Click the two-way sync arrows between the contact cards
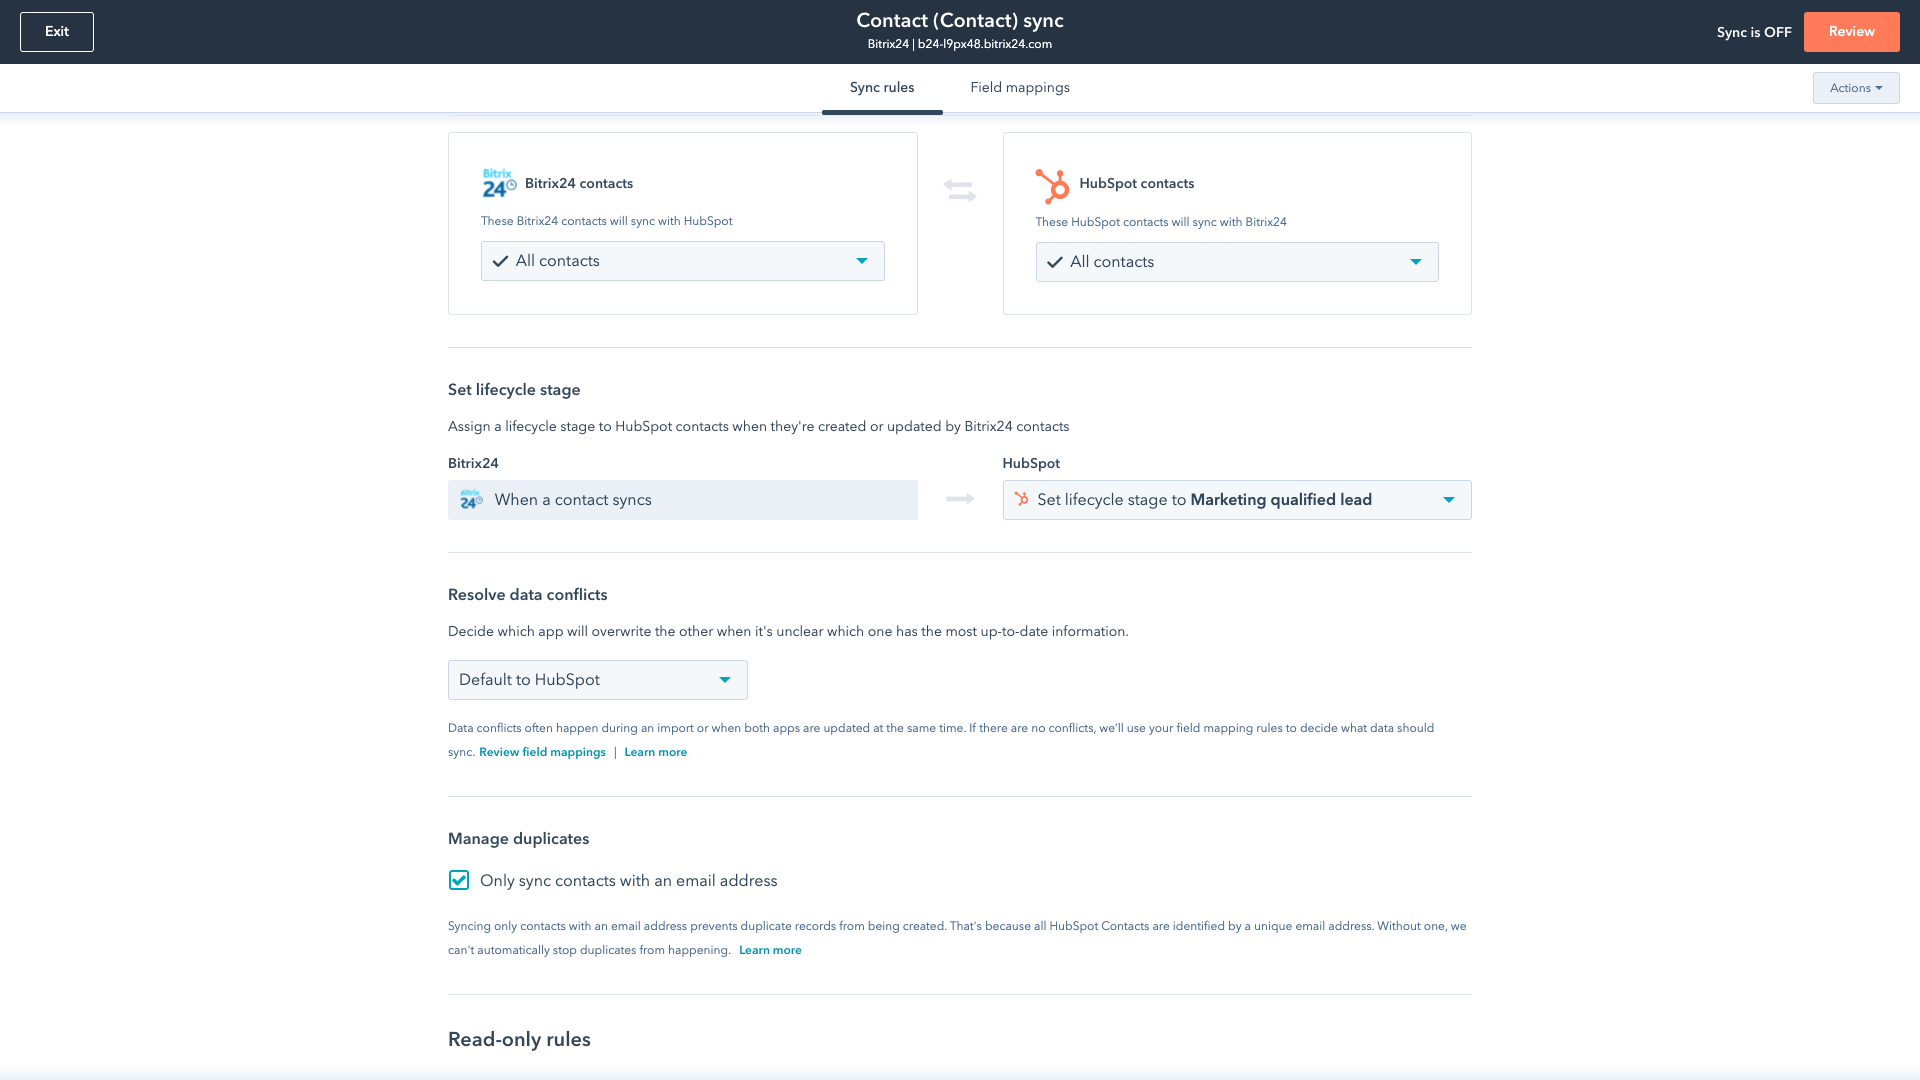Image resolution: width=1920 pixels, height=1080 pixels. point(960,191)
